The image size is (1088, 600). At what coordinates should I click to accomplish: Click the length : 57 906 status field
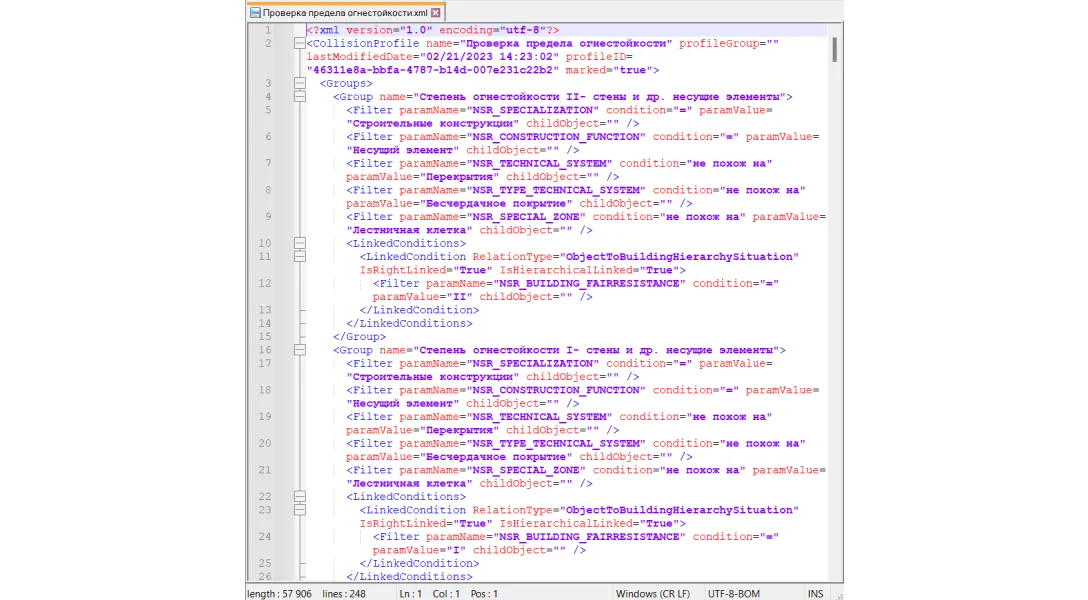coord(280,593)
